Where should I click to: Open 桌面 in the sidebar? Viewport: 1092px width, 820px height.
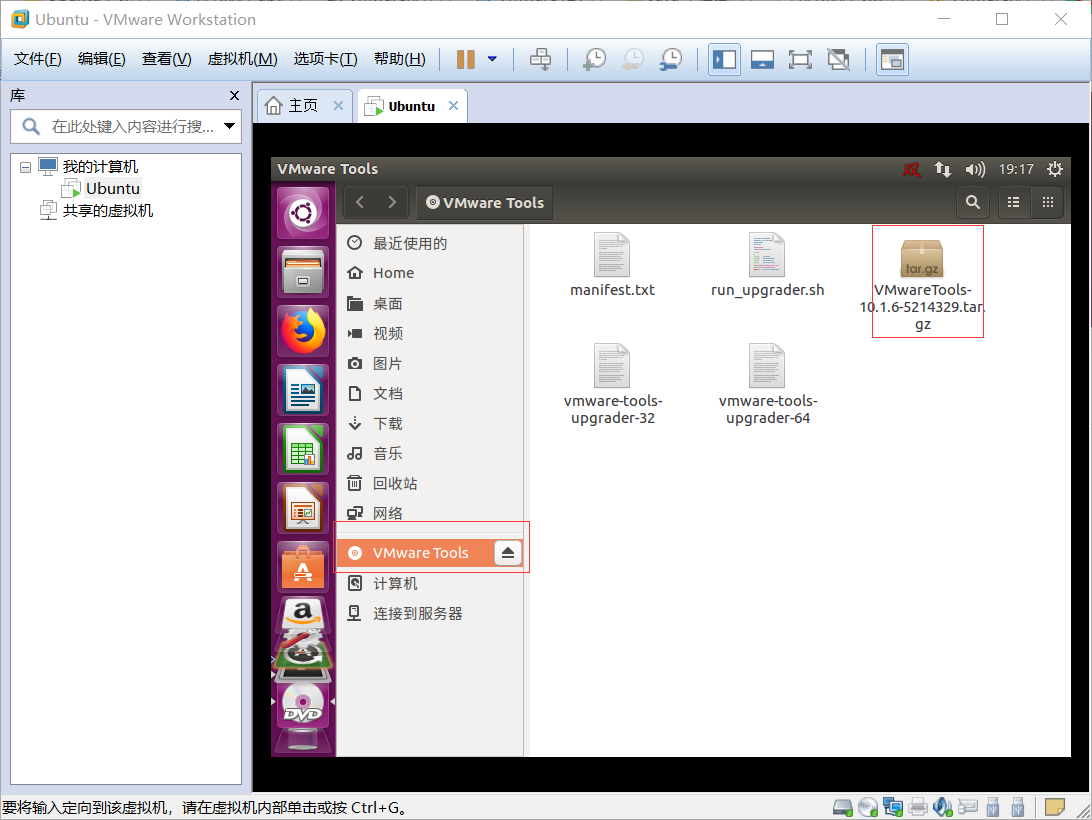pyautogui.click(x=429, y=304)
